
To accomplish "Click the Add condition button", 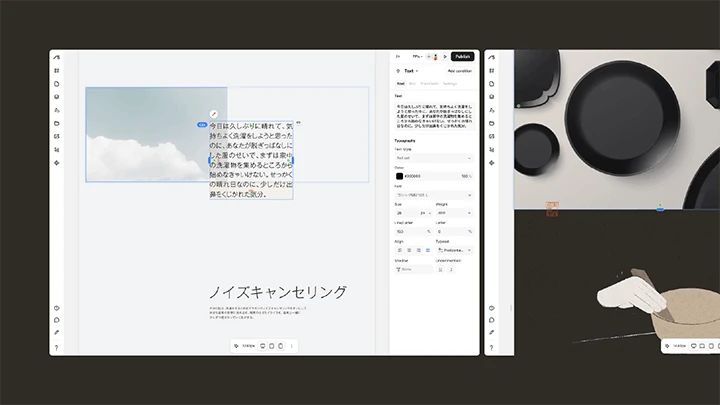I will click(x=460, y=71).
